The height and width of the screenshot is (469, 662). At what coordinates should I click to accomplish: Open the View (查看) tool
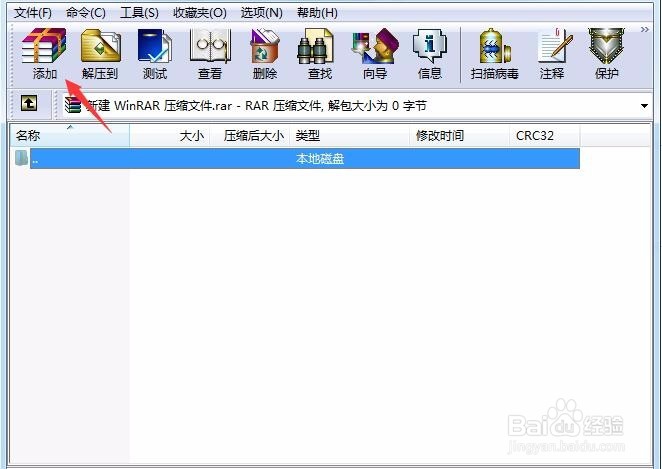pos(210,54)
